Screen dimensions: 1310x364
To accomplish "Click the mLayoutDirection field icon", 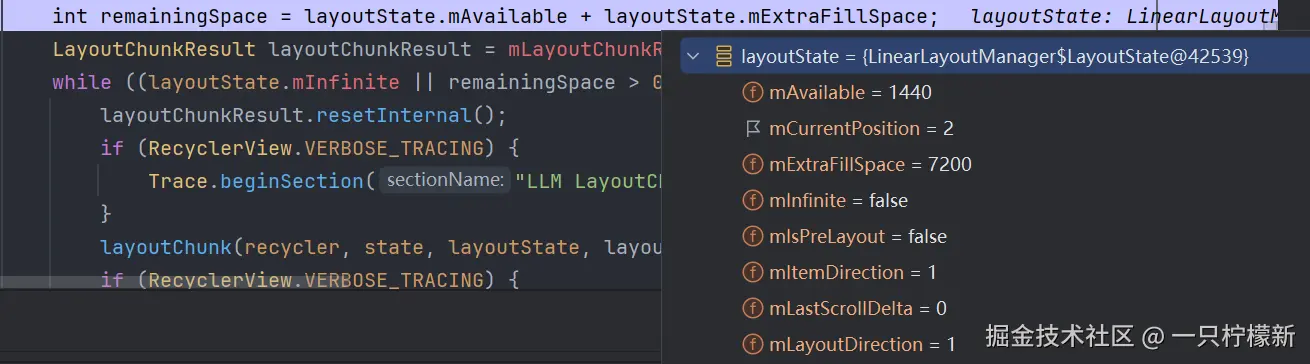I will (752, 345).
